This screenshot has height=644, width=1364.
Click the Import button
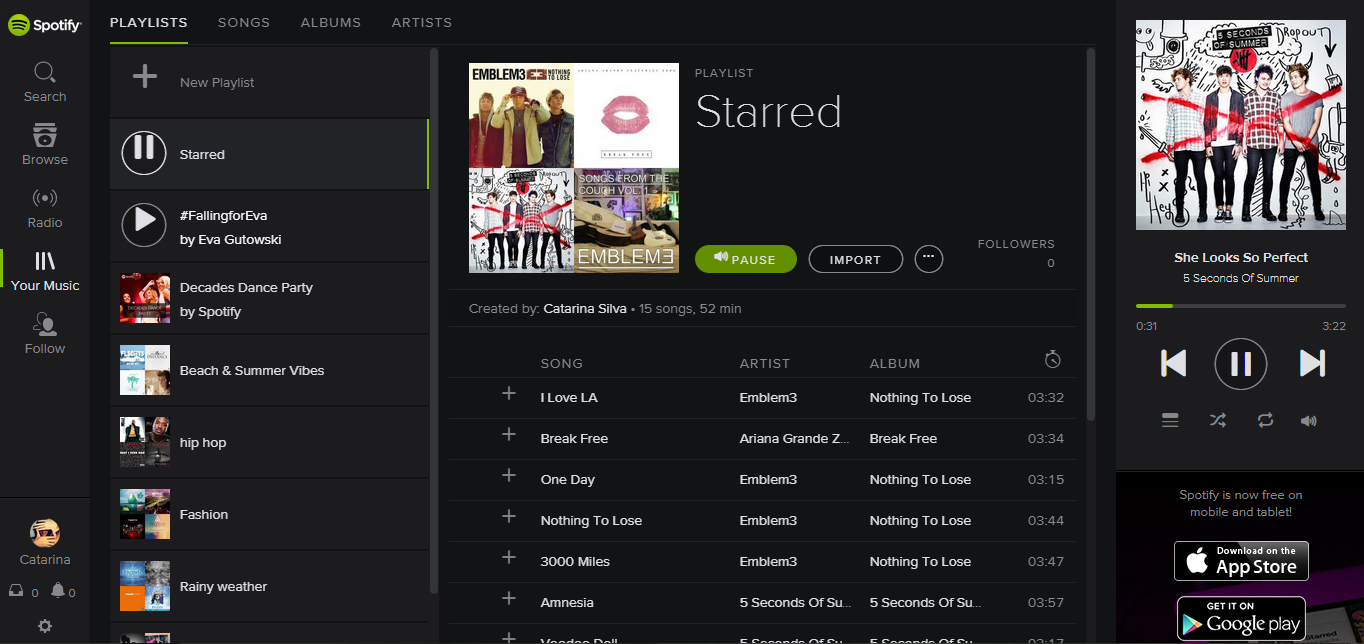(x=856, y=259)
